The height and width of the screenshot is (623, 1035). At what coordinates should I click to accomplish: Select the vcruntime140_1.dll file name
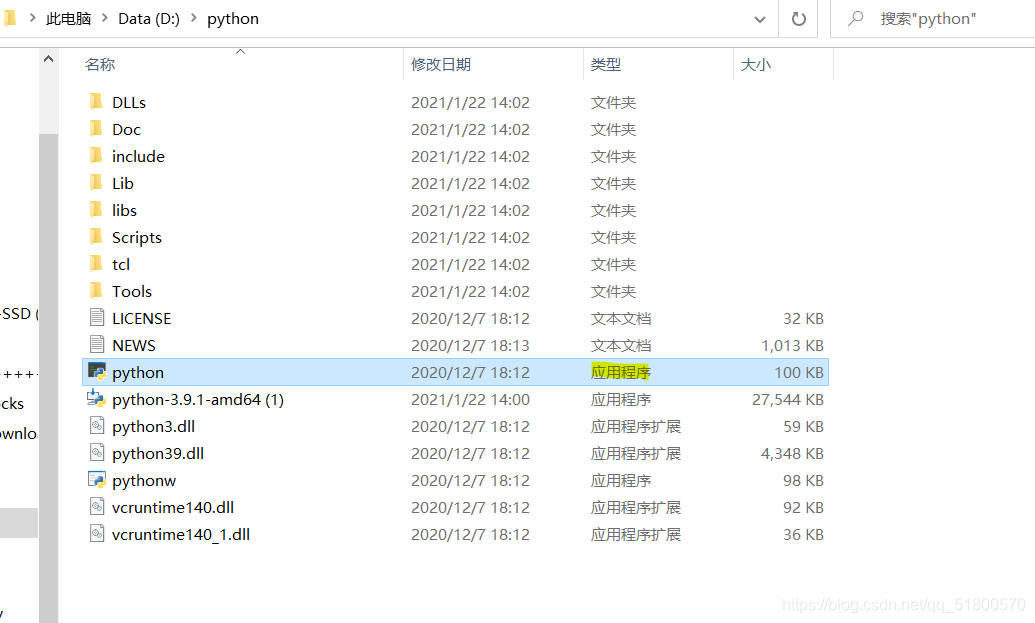(x=181, y=535)
